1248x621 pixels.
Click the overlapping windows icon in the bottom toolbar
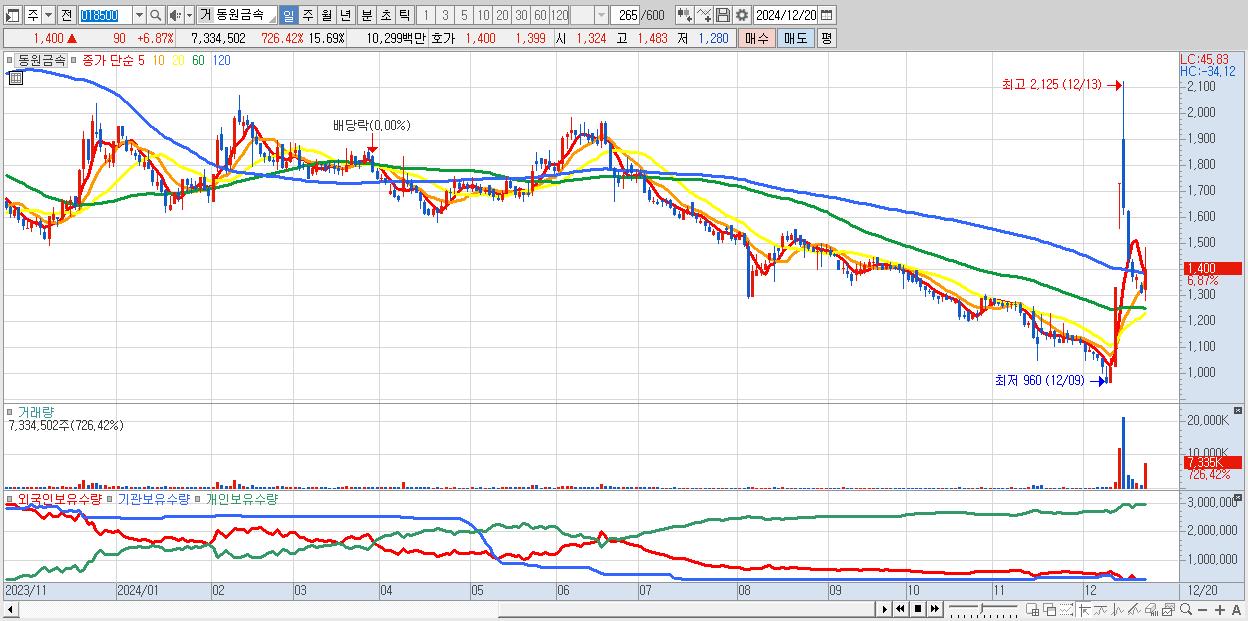pos(1050,610)
